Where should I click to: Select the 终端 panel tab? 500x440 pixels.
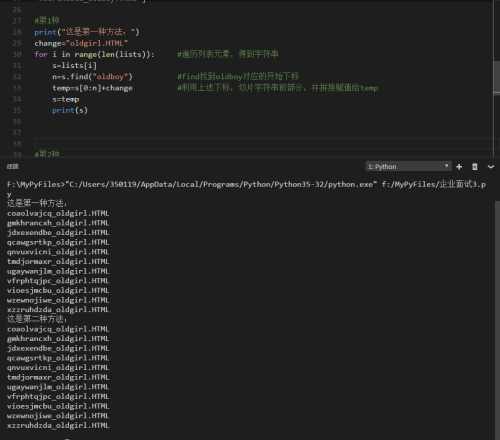pyautogui.click(x=13, y=166)
